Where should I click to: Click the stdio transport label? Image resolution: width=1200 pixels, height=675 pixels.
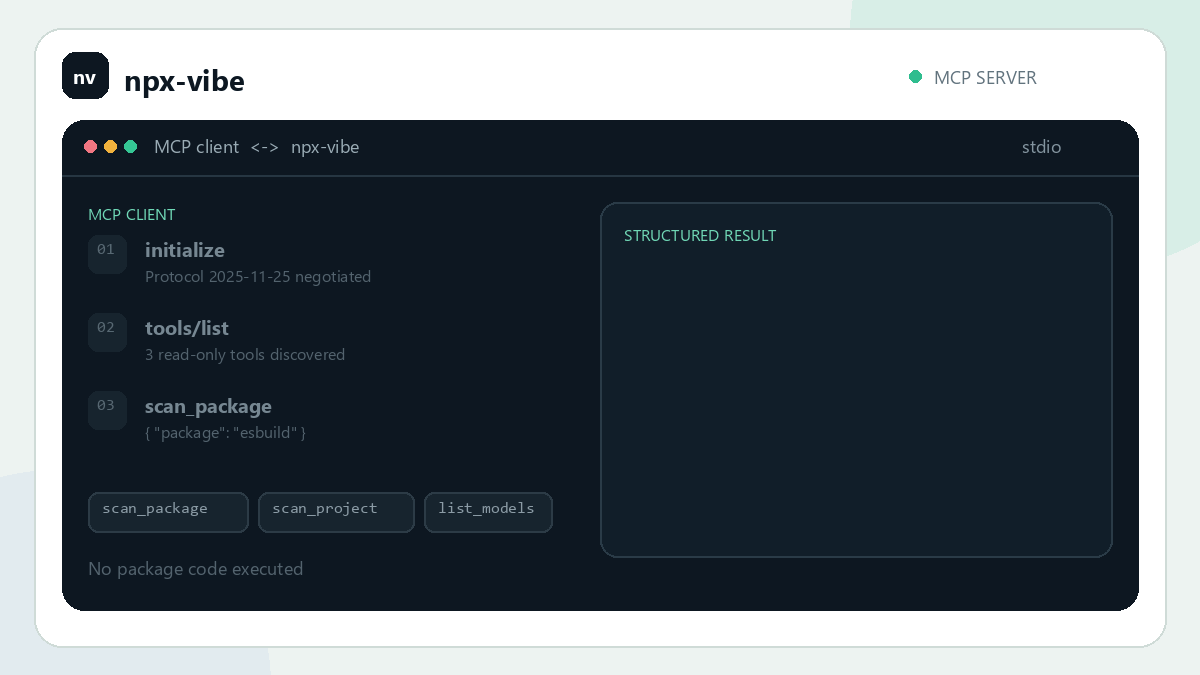1041,147
